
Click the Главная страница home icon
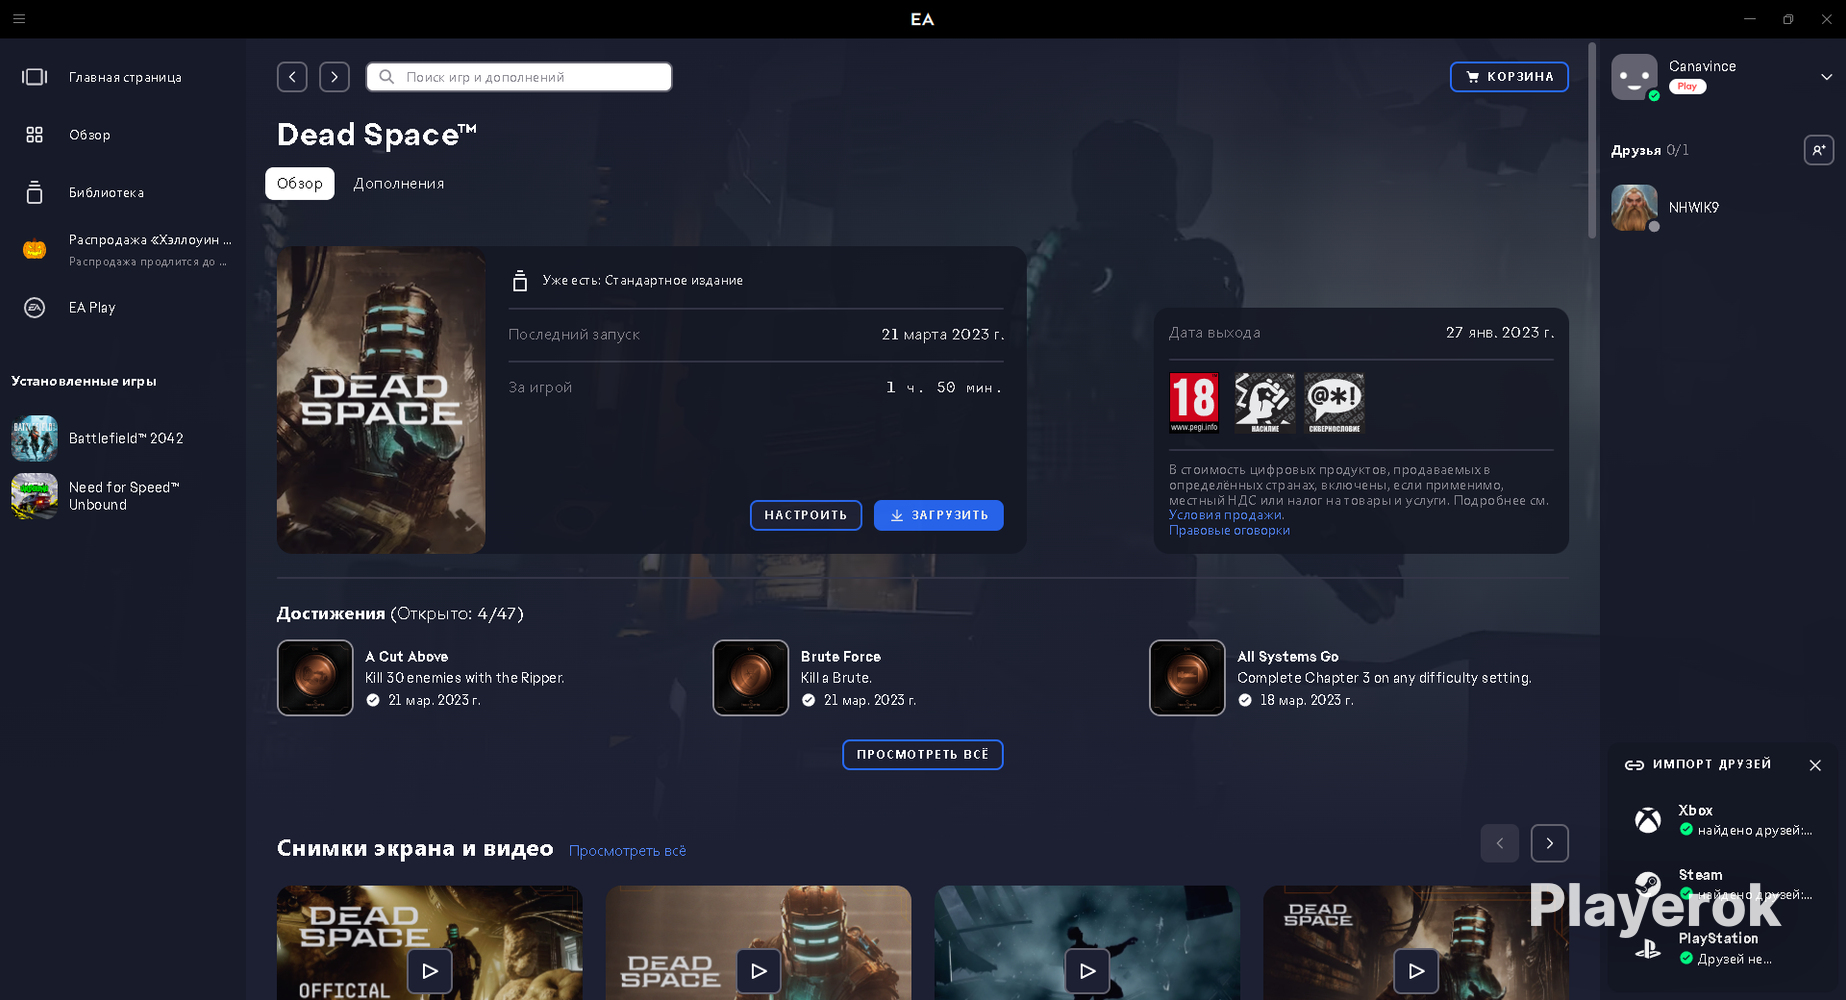pyautogui.click(x=35, y=77)
